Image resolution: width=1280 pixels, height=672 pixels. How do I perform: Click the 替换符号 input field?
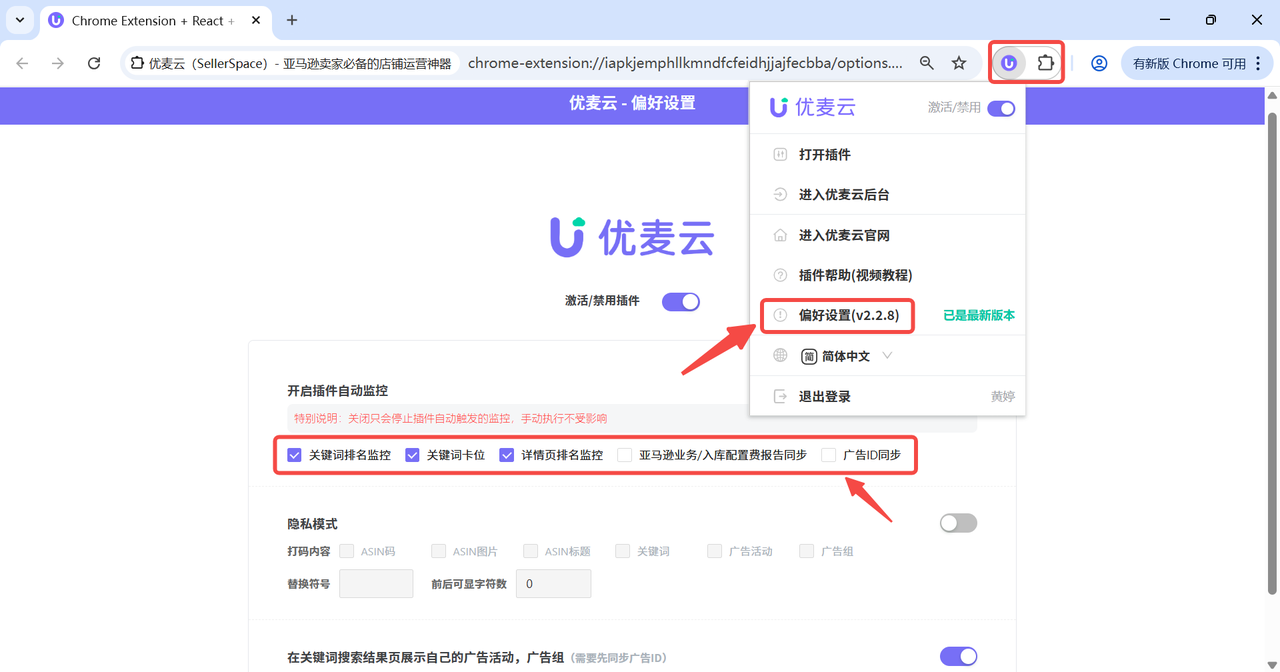pos(376,583)
